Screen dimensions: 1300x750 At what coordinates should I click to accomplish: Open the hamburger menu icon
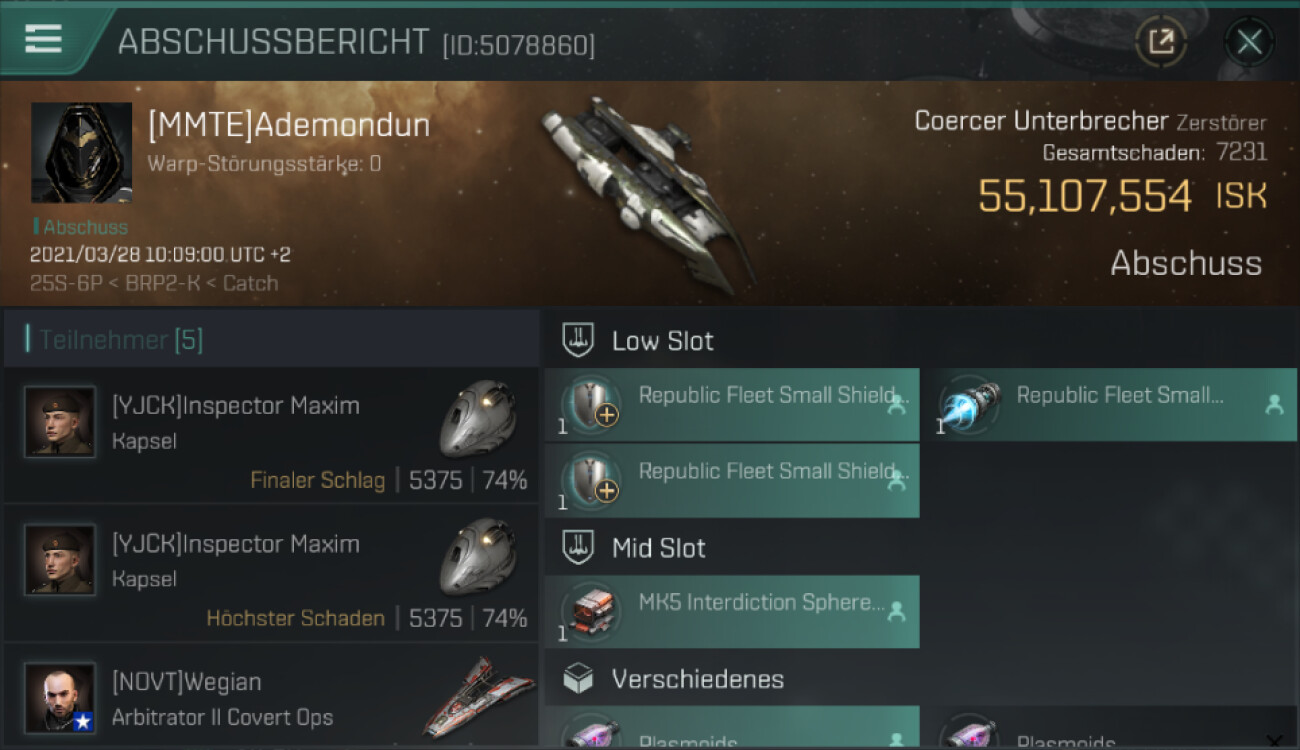[43, 39]
